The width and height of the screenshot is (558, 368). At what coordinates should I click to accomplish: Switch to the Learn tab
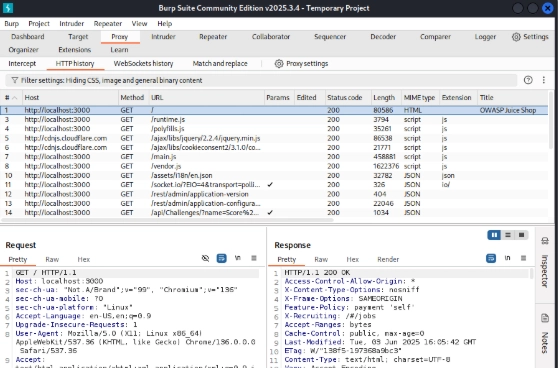pos(119,50)
